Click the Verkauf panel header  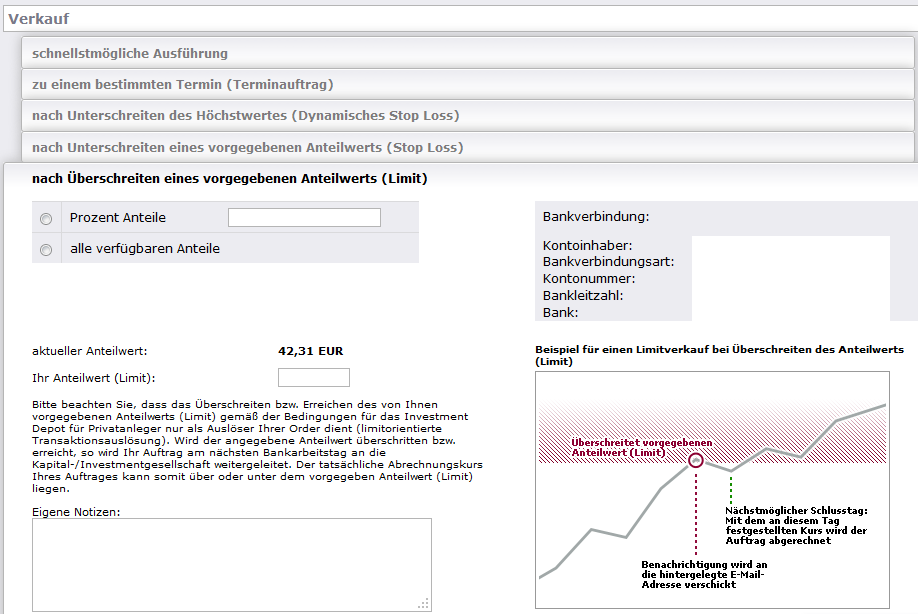(460, 19)
